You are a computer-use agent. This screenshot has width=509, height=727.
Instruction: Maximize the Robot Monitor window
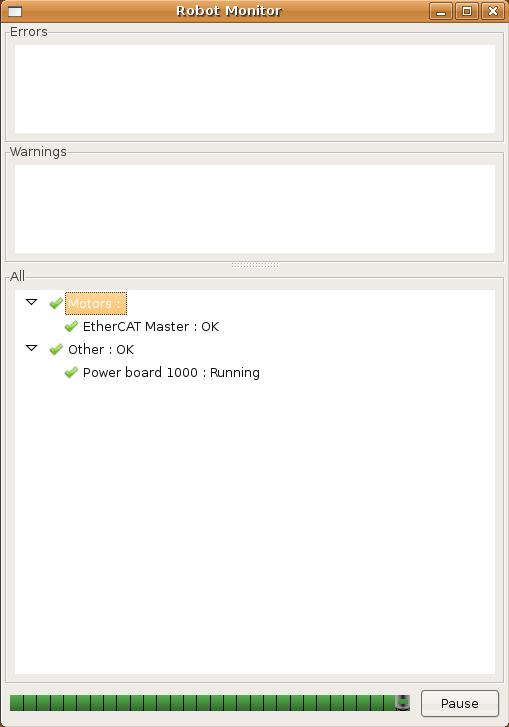pos(467,11)
